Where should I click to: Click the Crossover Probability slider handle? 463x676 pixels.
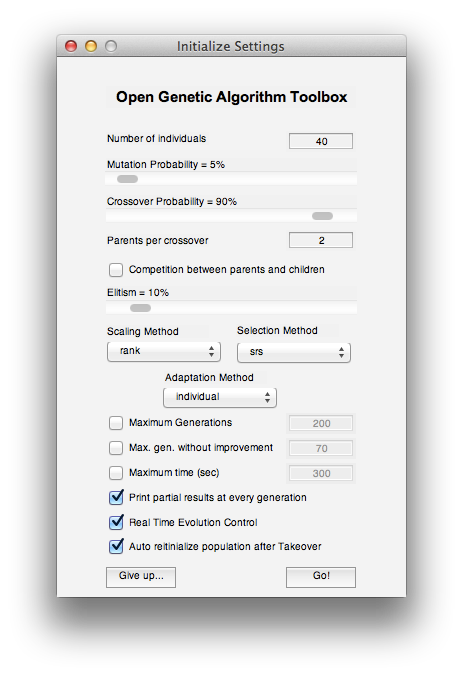click(x=322, y=216)
